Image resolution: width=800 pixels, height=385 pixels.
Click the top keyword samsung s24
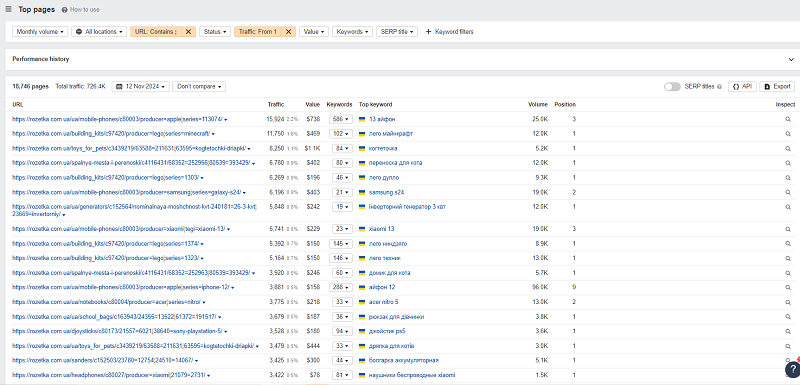pos(387,193)
